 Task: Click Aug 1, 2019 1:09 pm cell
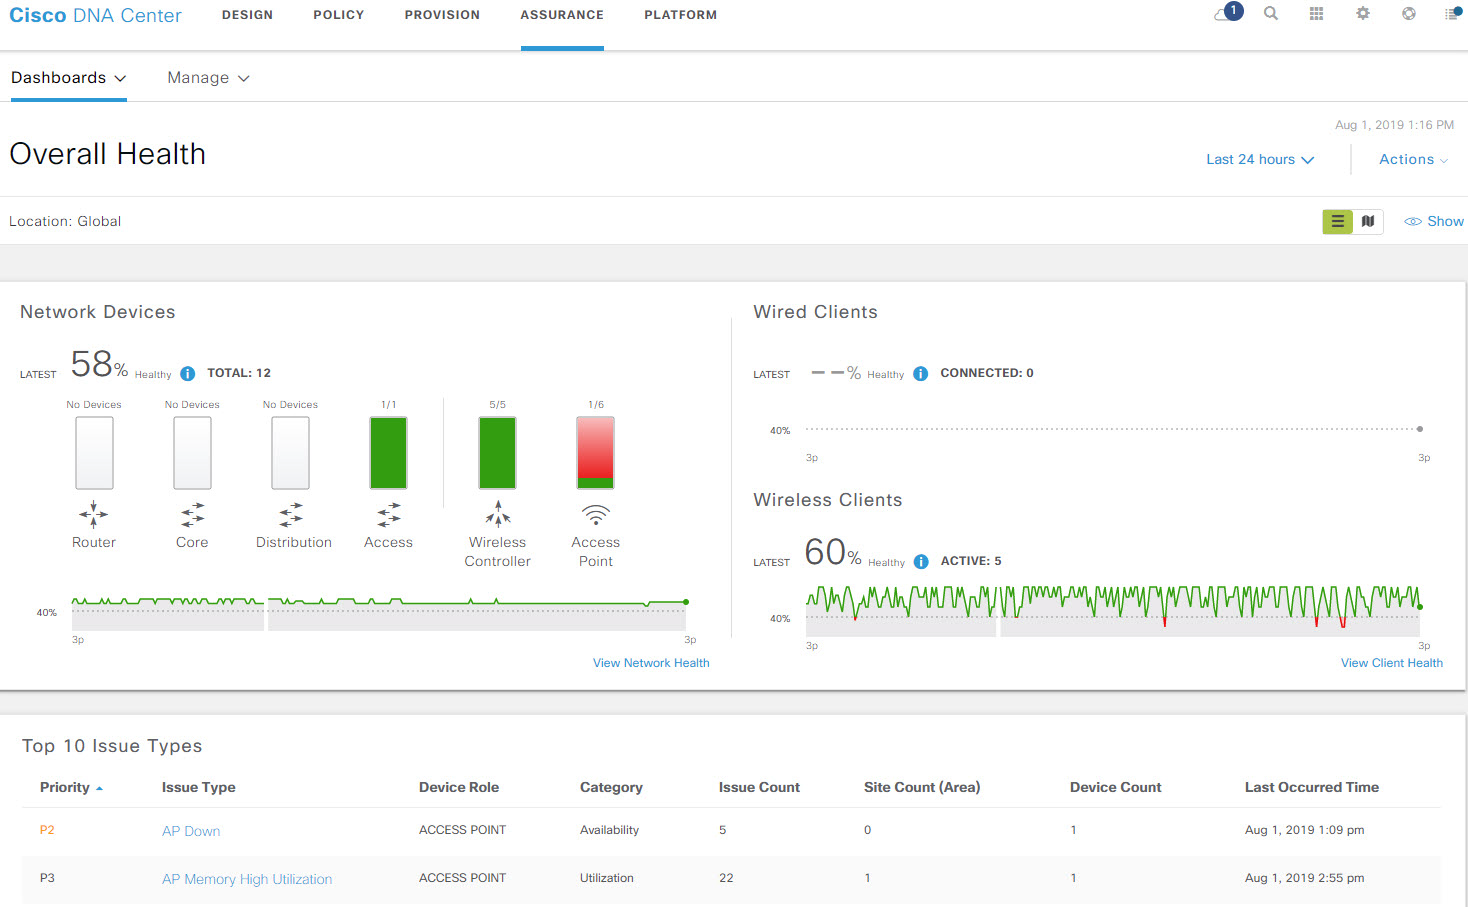coord(1304,830)
